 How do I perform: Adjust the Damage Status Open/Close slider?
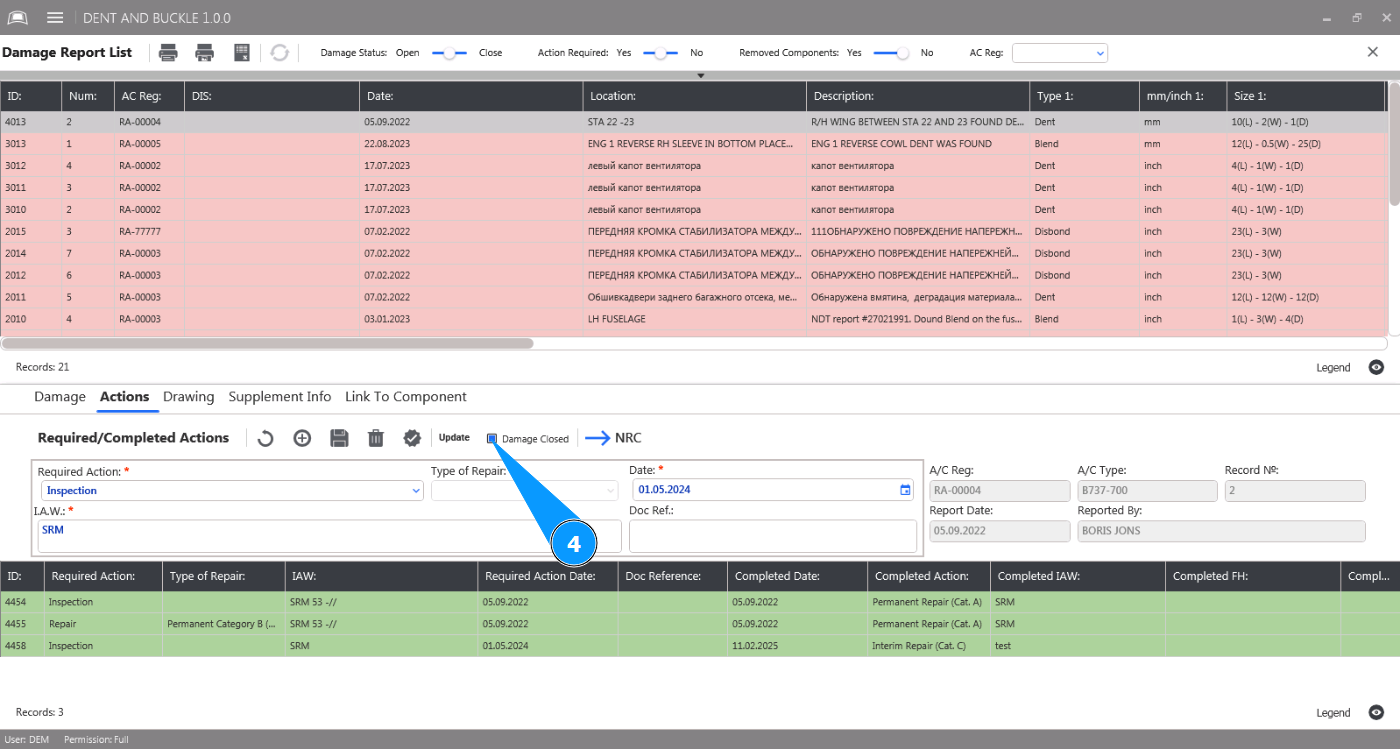click(x=449, y=53)
